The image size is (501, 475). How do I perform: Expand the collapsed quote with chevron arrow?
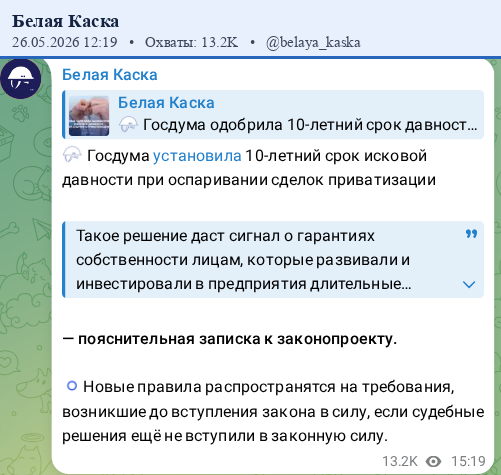pyautogui.click(x=469, y=284)
